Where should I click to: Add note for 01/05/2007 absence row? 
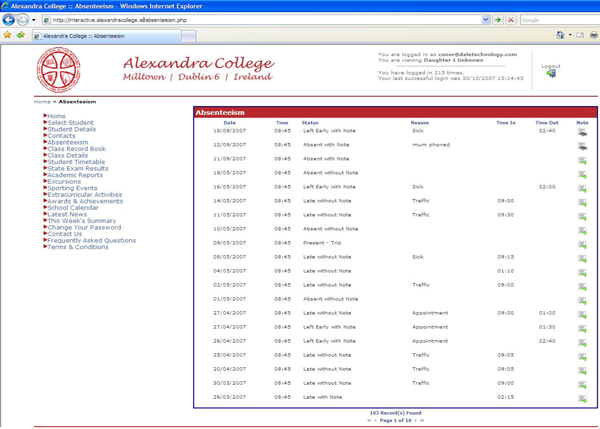[582, 301]
